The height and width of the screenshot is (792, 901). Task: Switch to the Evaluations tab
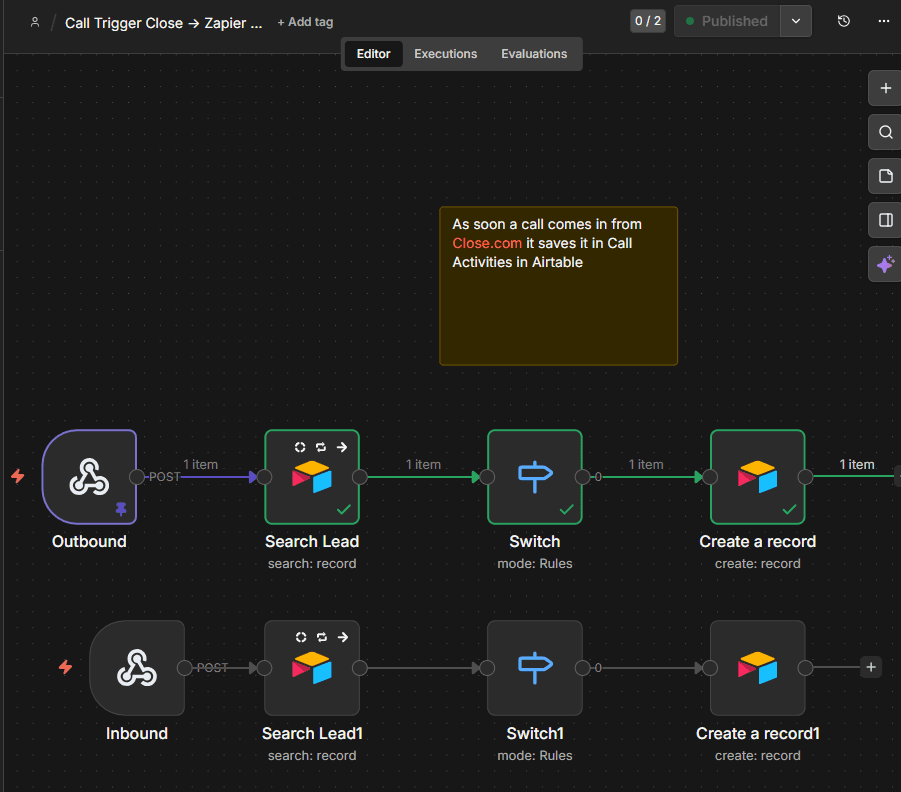coord(534,54)
